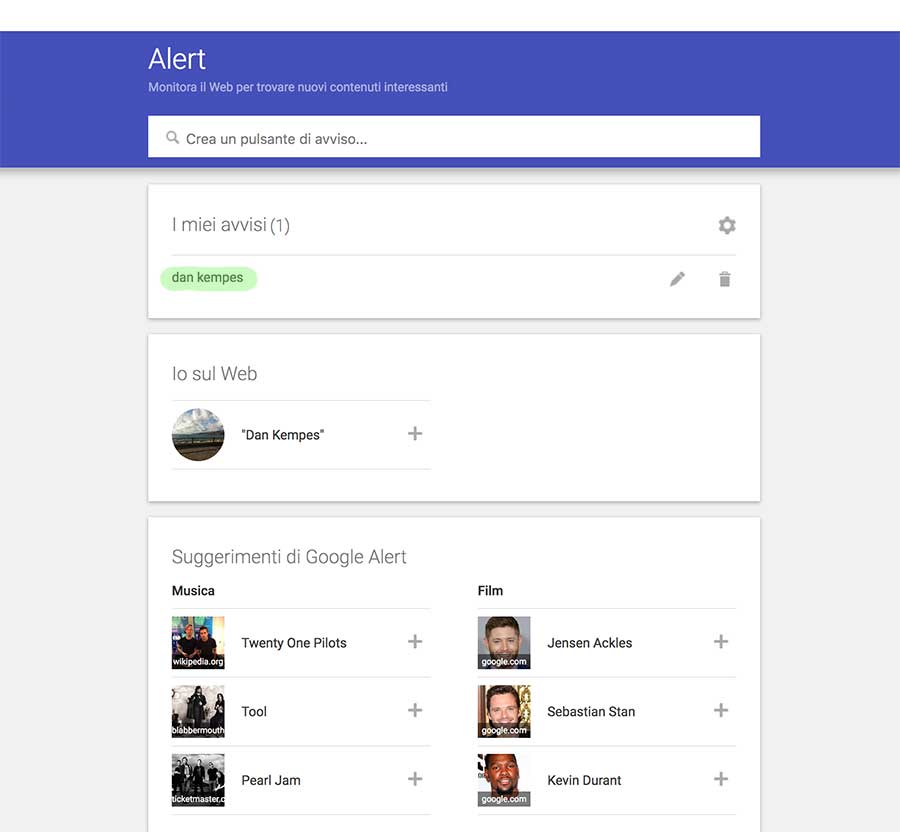This screenshot has width=900, height=832.
Task: Click the search magnifier icon
Action: click(172, 138)
